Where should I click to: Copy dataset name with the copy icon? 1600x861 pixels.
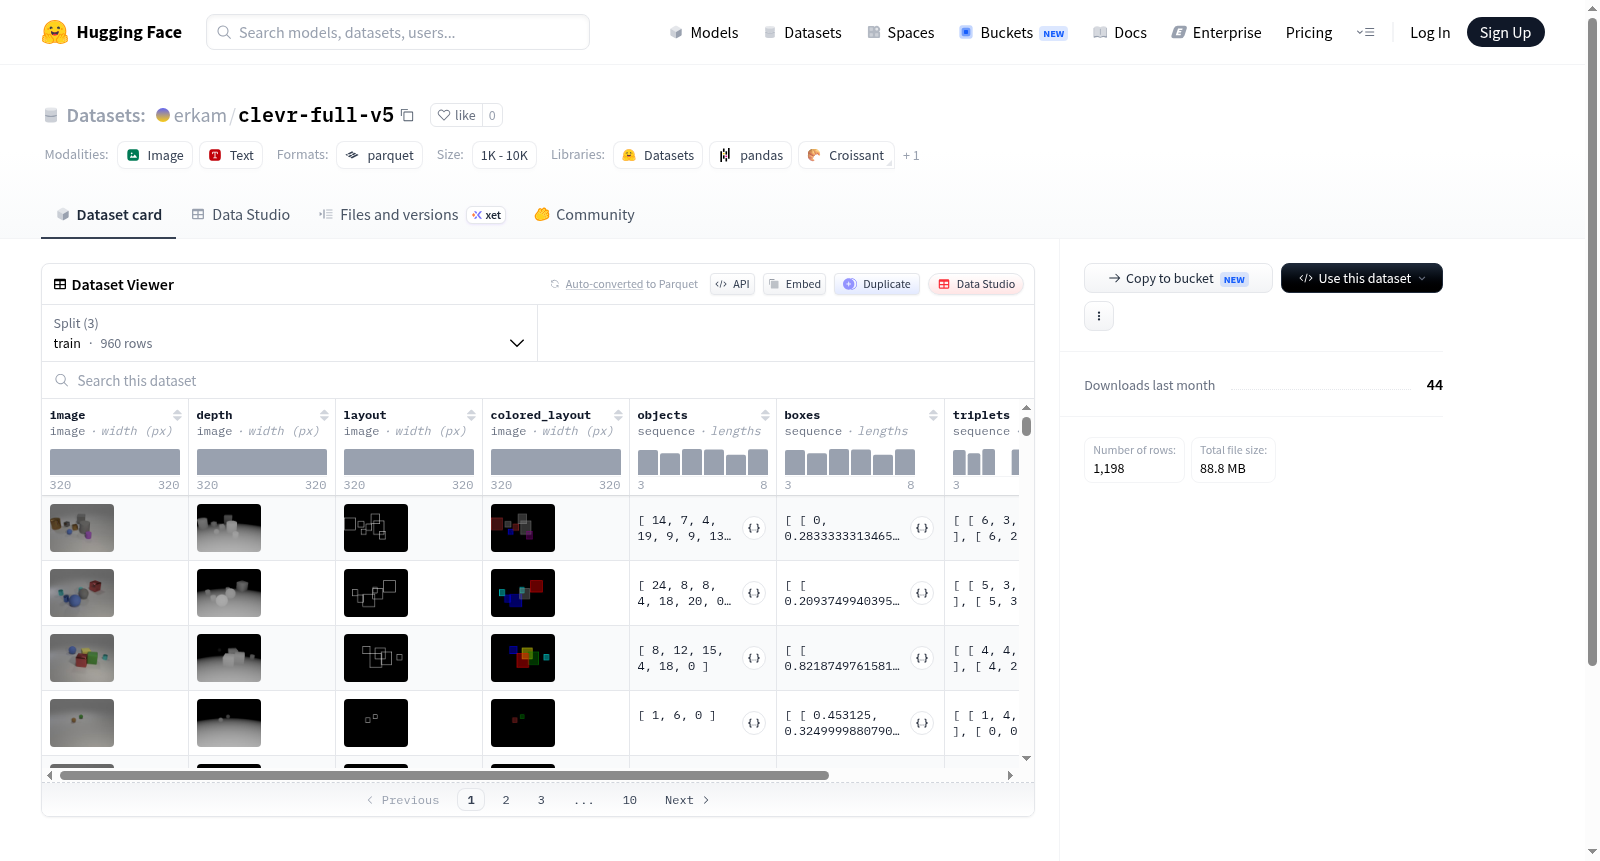click(407, 115)
